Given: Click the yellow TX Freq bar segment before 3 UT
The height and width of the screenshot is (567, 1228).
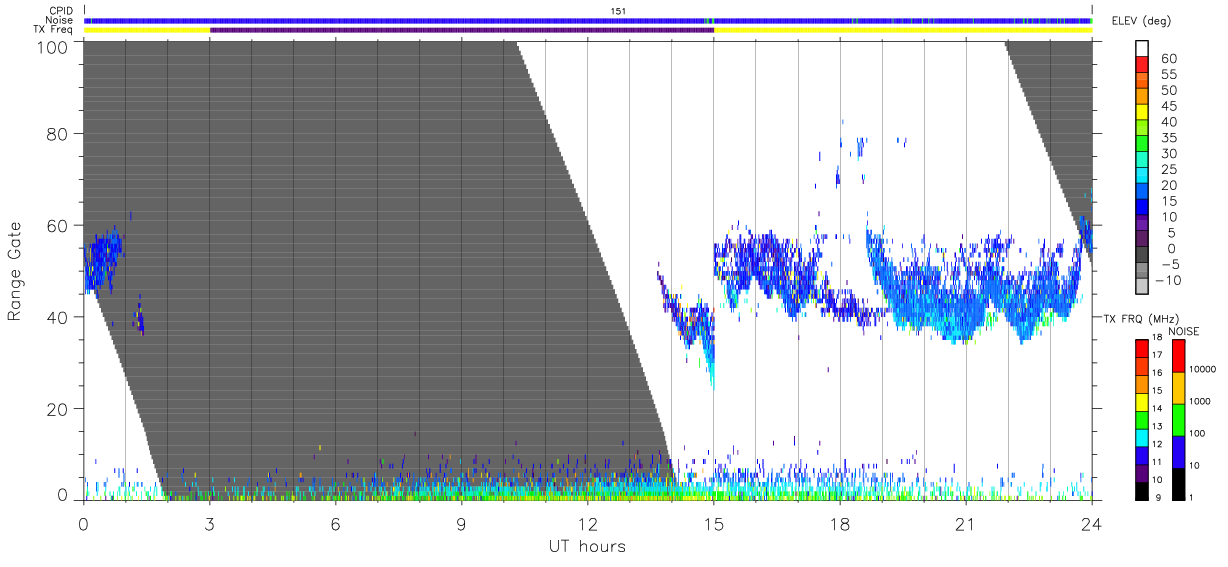Looking at the screenshot, I should click(147, 30).
